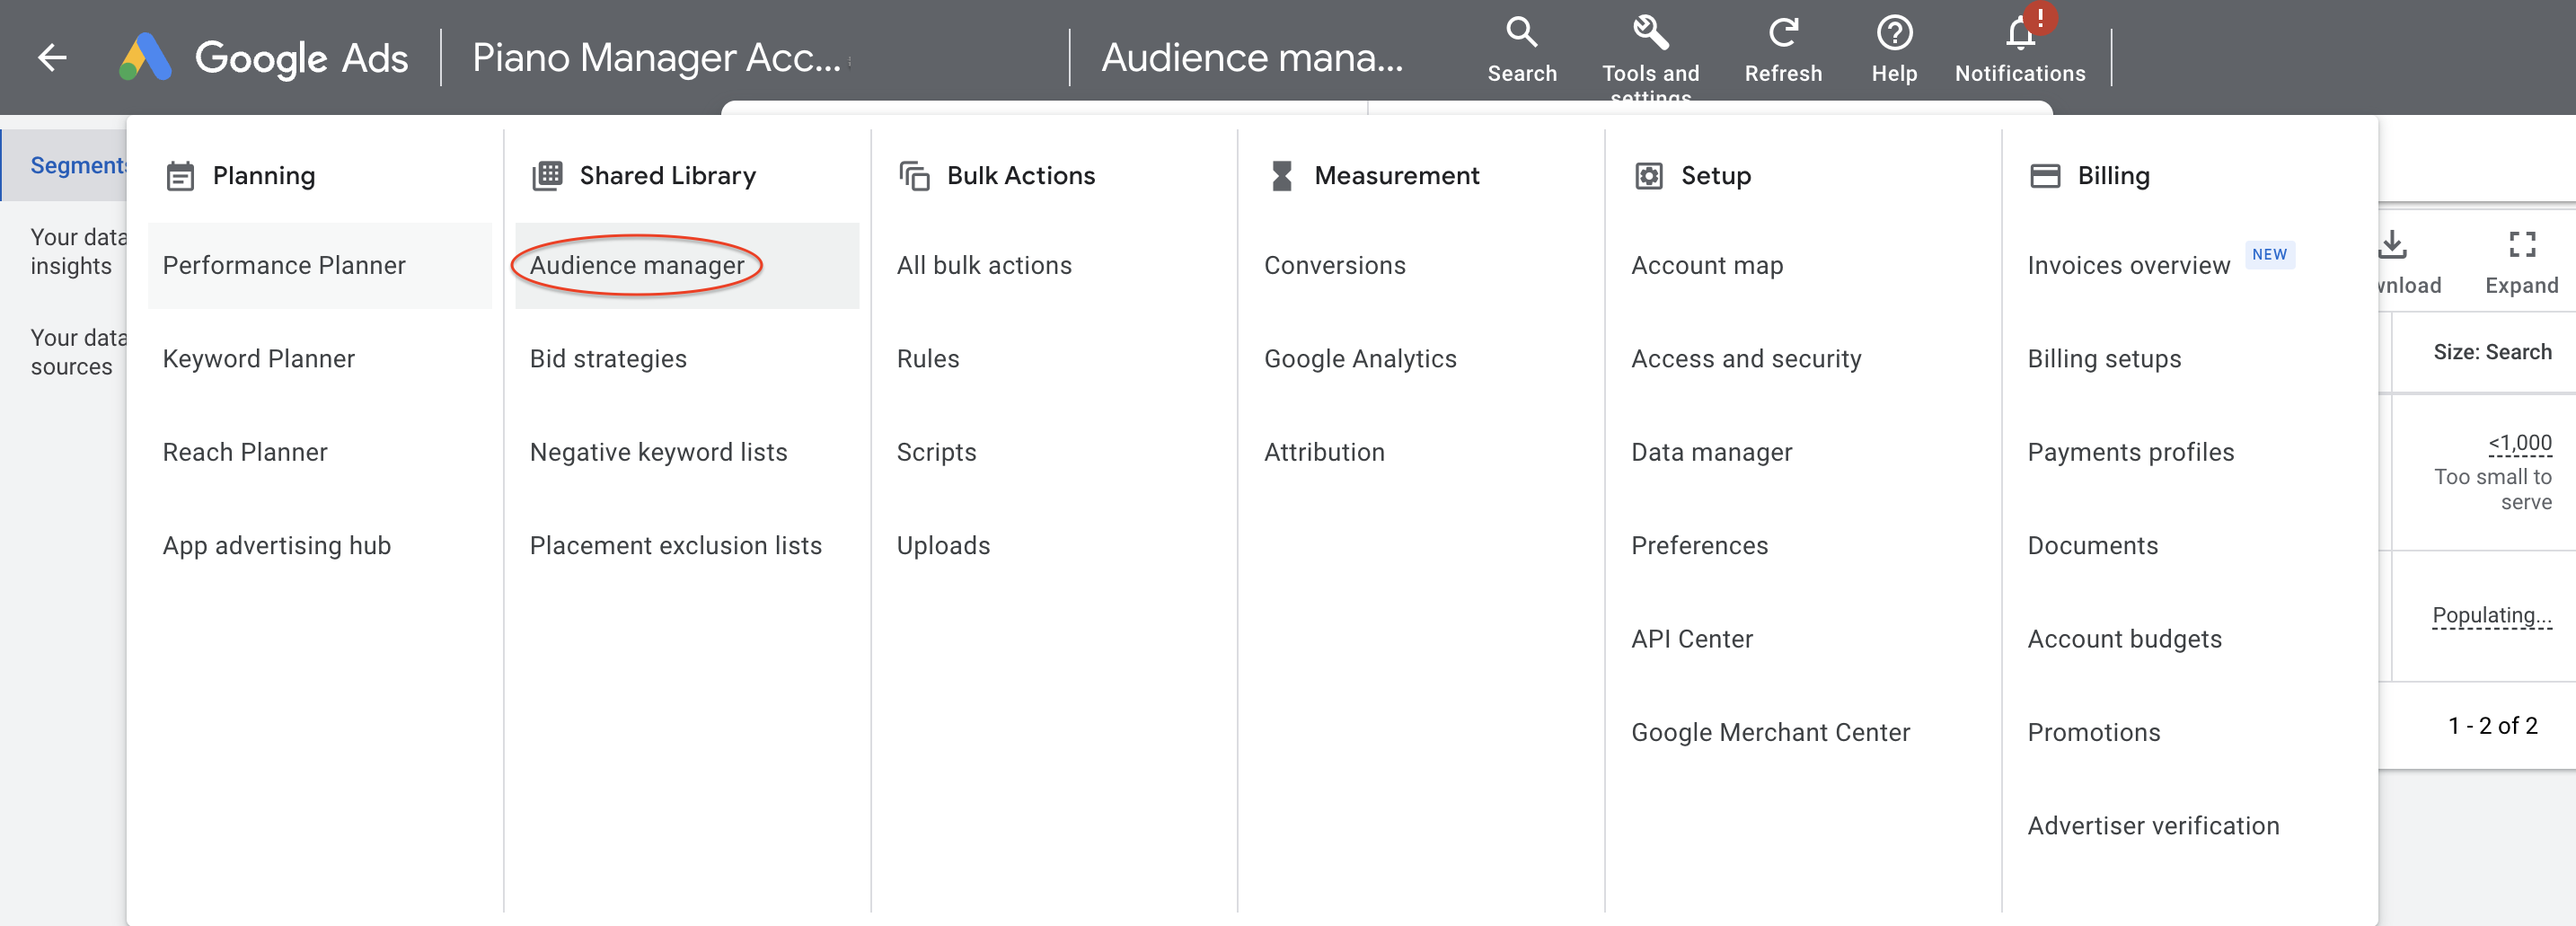Open Data manager
This screenshot has width=2576, height=926.
(x=1711, y=452)
